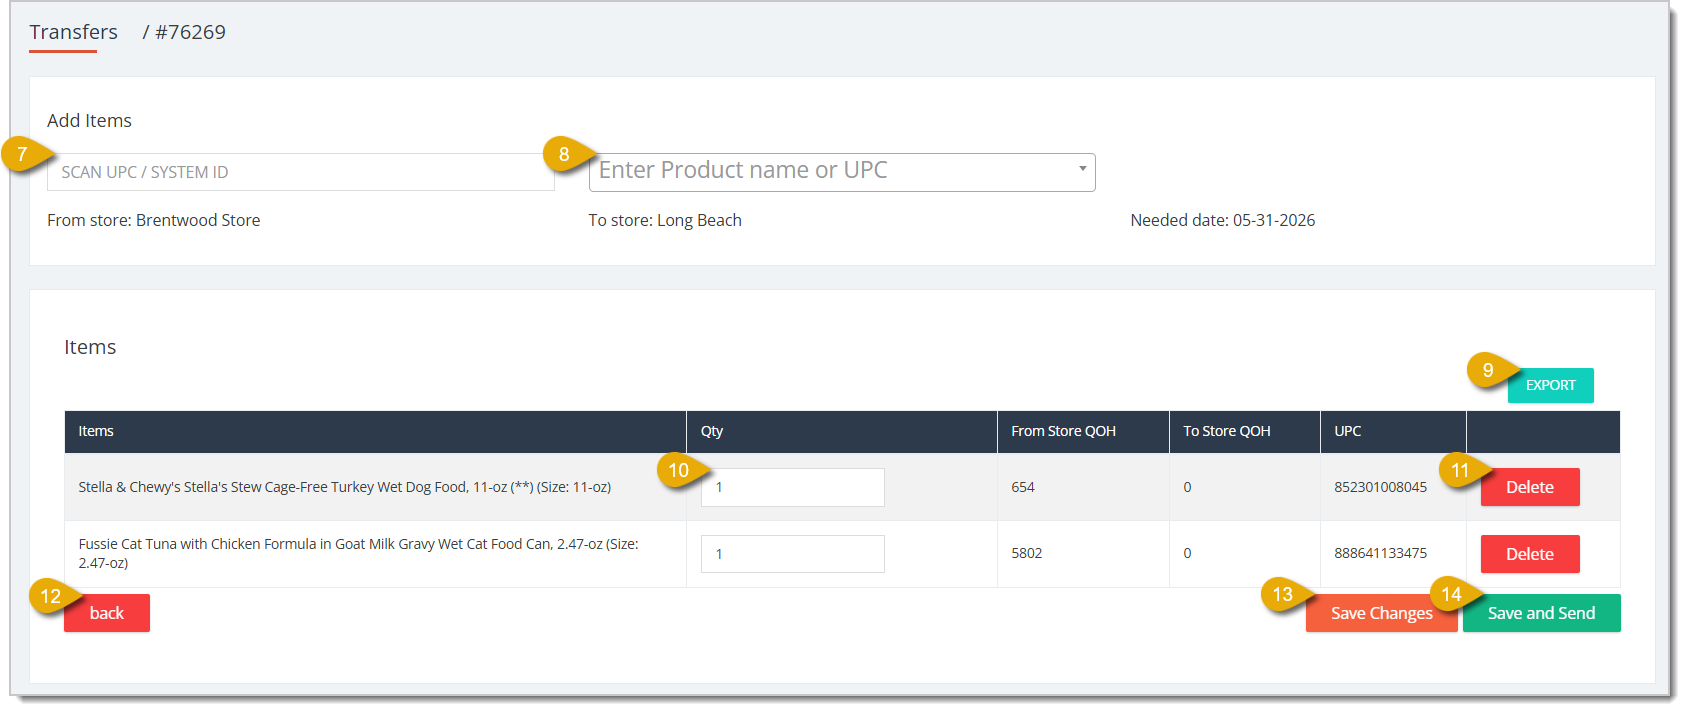1685x711 pixels.
Task: Select UPC 888641133475 cell
Action: coord(1380,553)
